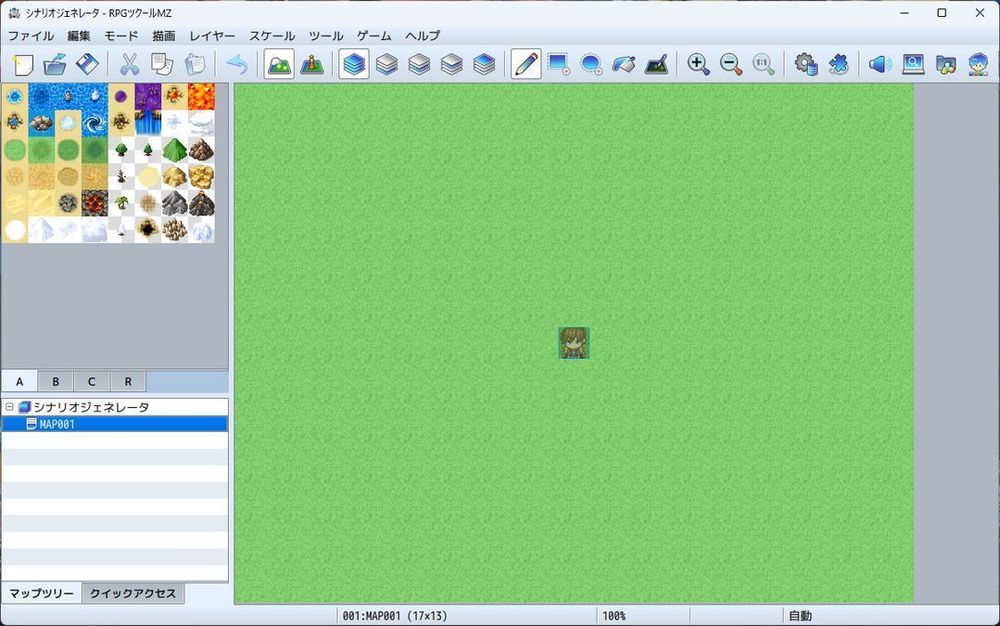The image size is (1000, 626).
Task: Select the Pencil drawing tool
Action: 526,64
